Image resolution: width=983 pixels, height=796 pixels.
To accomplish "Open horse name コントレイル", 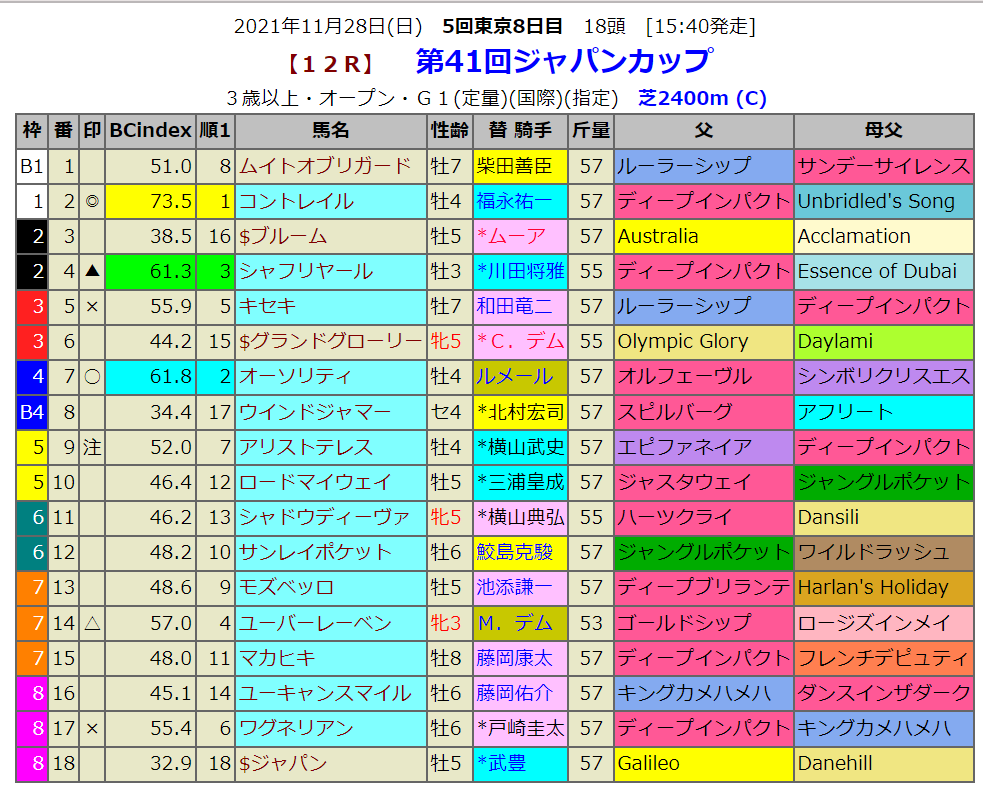I will 297,202.
